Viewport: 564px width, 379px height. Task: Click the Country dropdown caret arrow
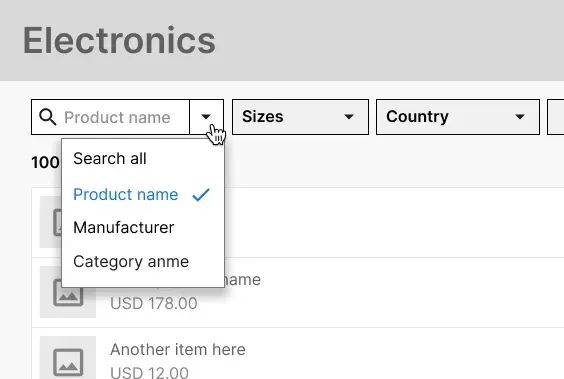click(x=520, y=117)
